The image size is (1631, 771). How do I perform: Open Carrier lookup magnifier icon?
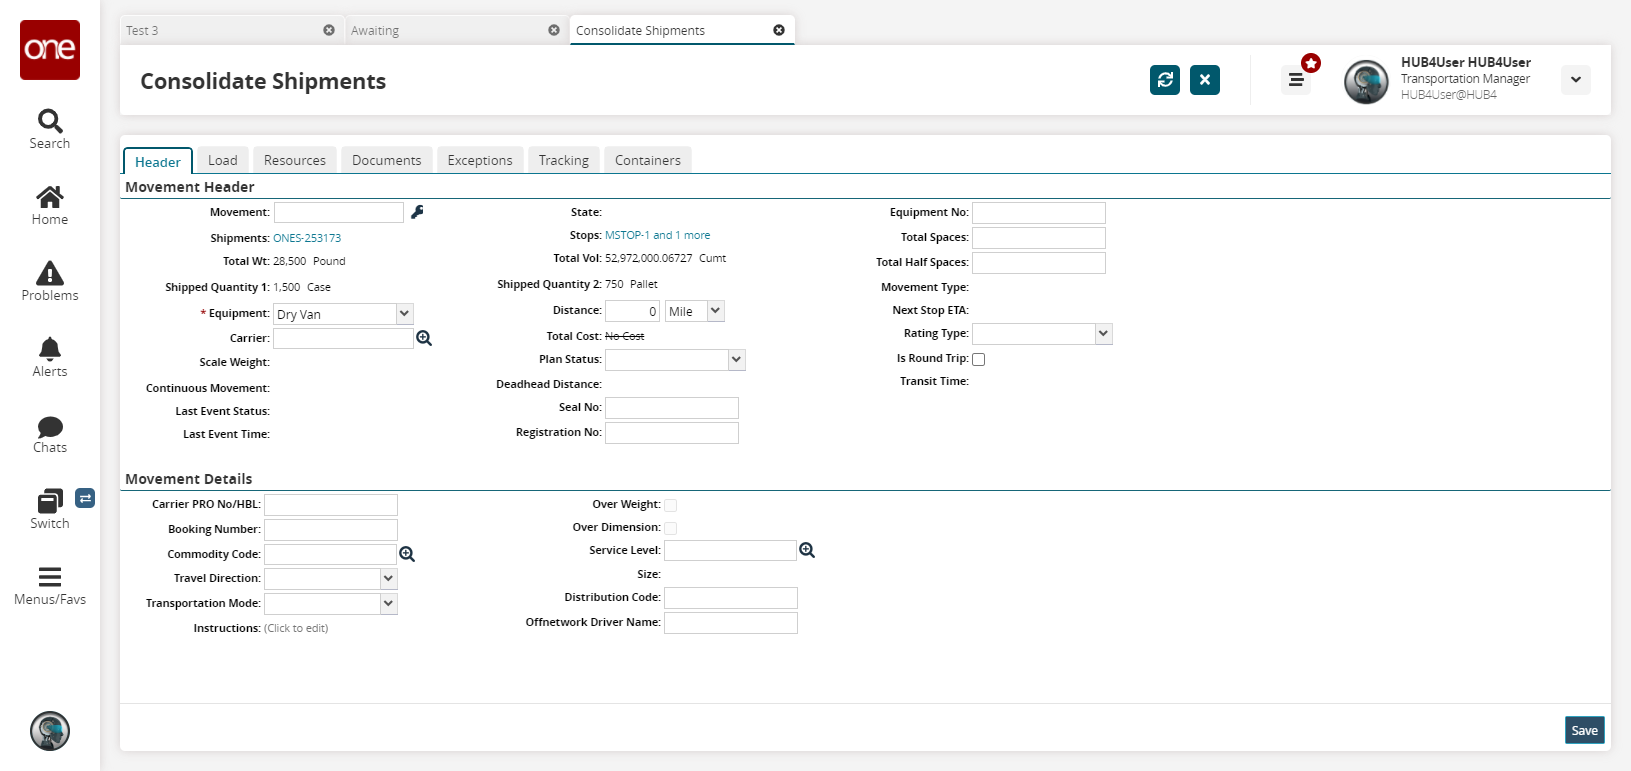point(424,339)
